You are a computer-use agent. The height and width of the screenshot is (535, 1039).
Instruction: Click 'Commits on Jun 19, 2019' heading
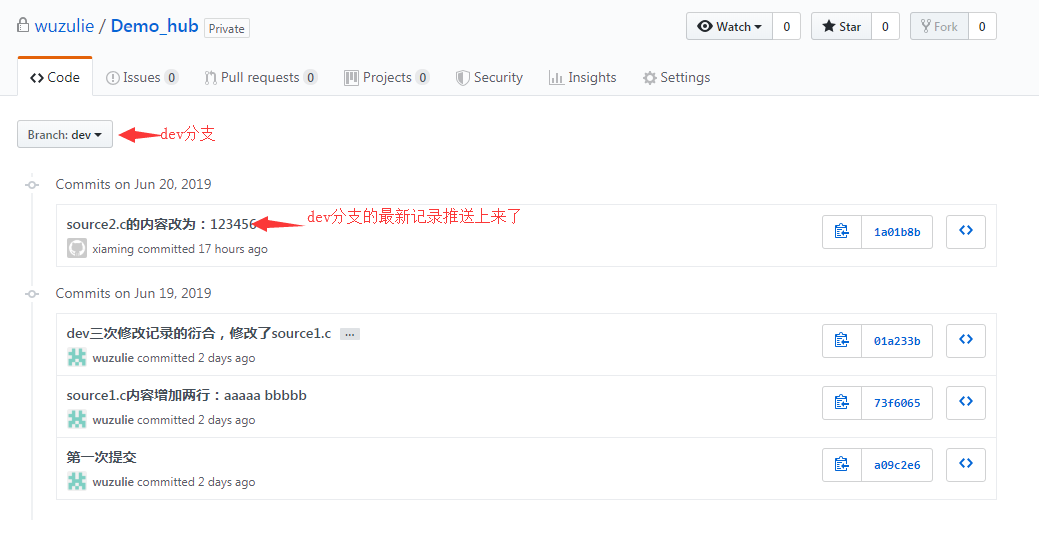133,293
